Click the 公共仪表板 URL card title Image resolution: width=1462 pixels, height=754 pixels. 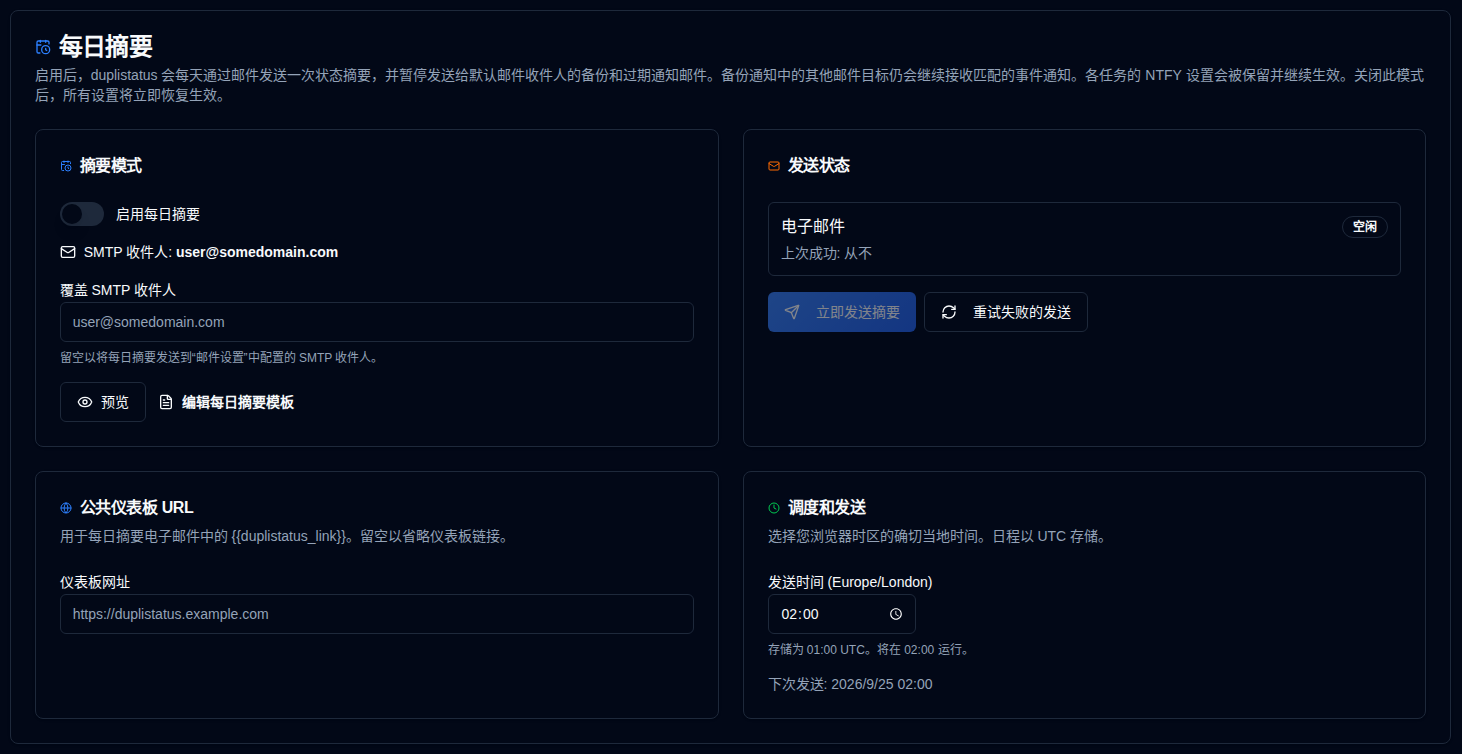(x=137, y=508)
